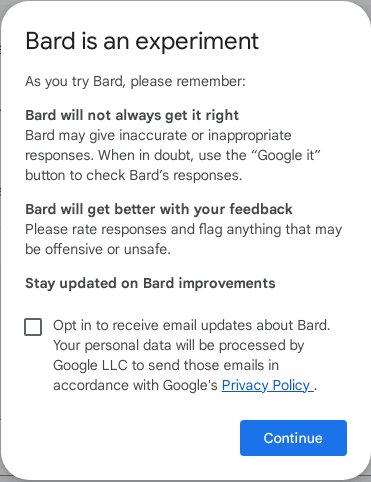
Task: Tick the email updates opt-in checkbox
Action: (x=33, y=327)
